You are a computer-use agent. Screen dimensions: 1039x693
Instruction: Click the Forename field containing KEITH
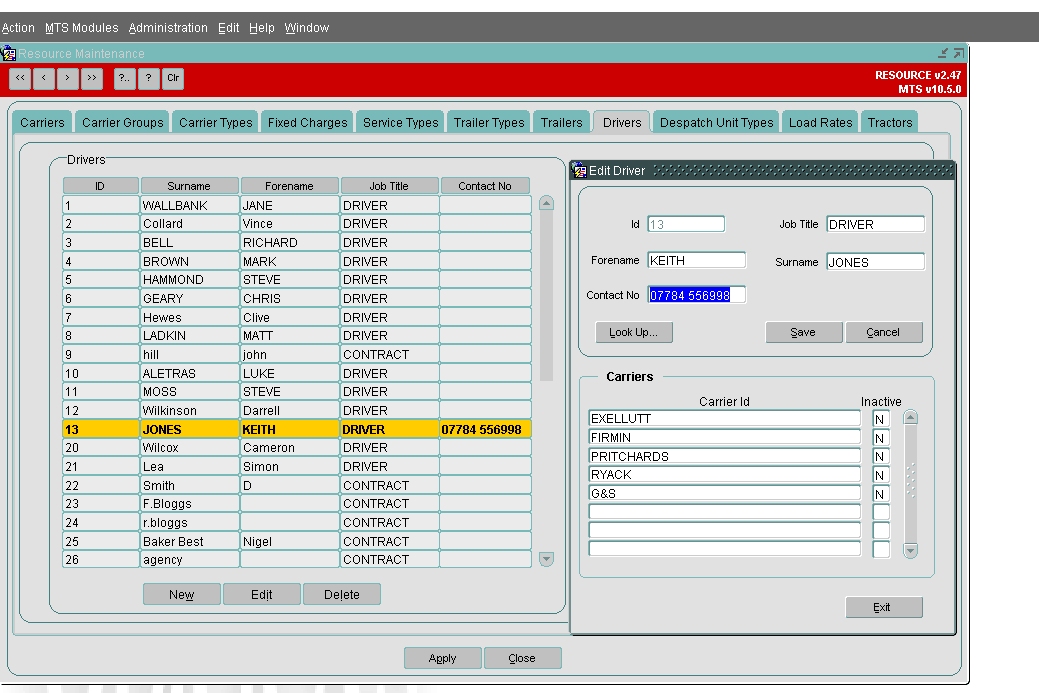click(696, 260)
